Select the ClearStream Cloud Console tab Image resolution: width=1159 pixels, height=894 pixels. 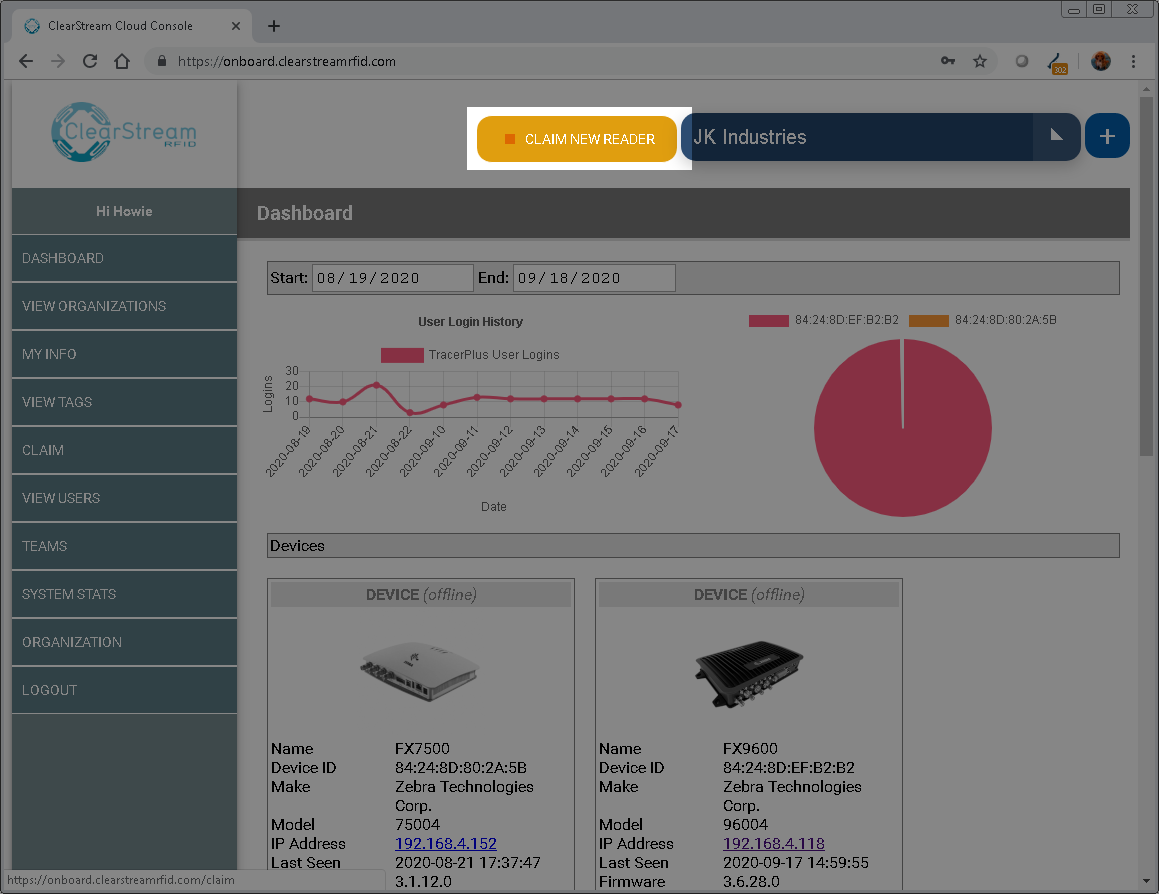(x=132, y=26)
